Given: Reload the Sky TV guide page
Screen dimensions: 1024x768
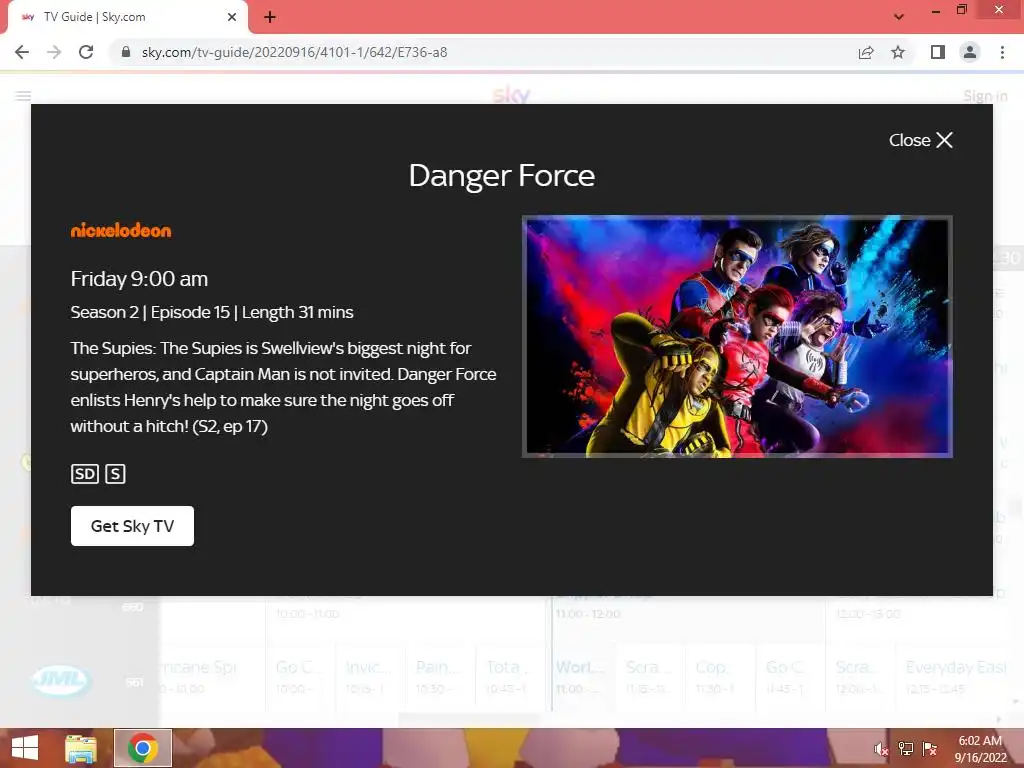Looking at the screenshot, I should click(86, 52).
